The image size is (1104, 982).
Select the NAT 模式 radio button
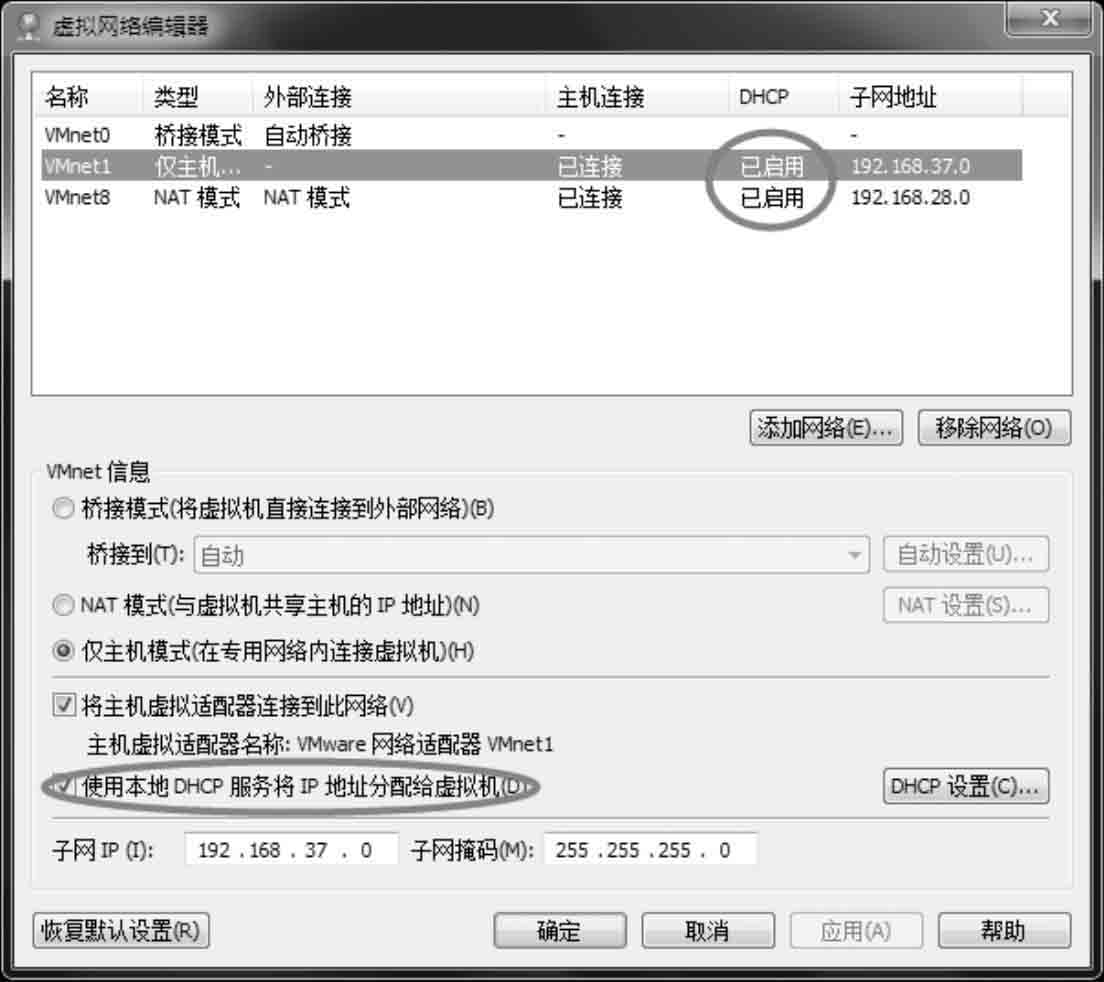pyautogui.click(x=63, y=605)
